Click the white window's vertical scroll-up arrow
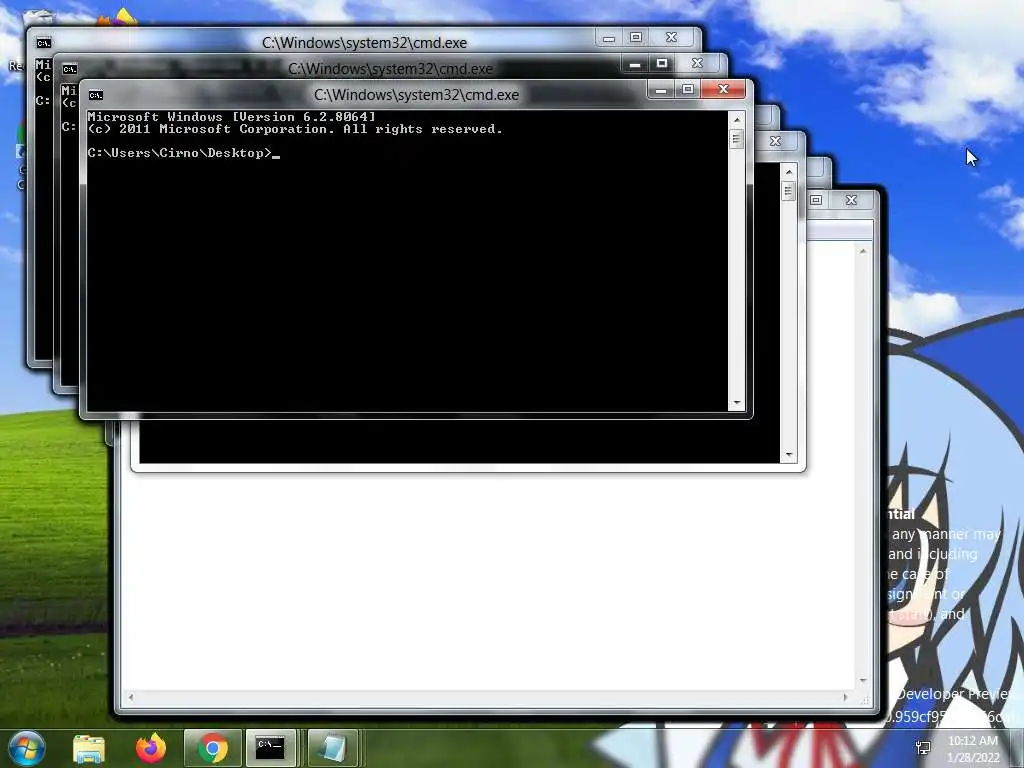The image size is (1024, 768). [863, 251]
